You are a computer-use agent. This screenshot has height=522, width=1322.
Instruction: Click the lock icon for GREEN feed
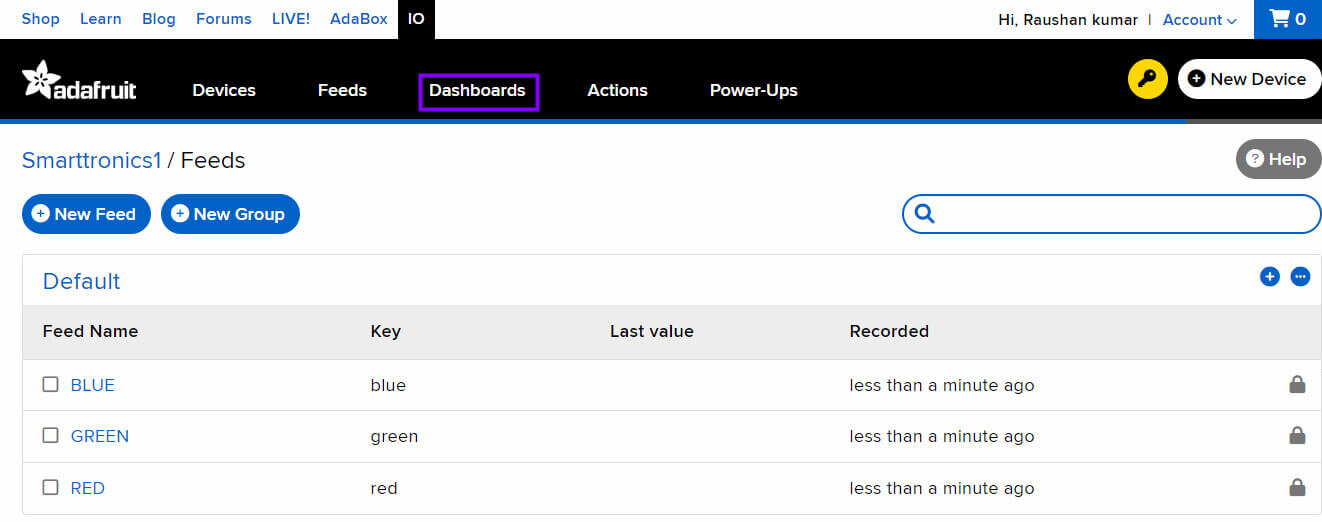coord(1297,435)
